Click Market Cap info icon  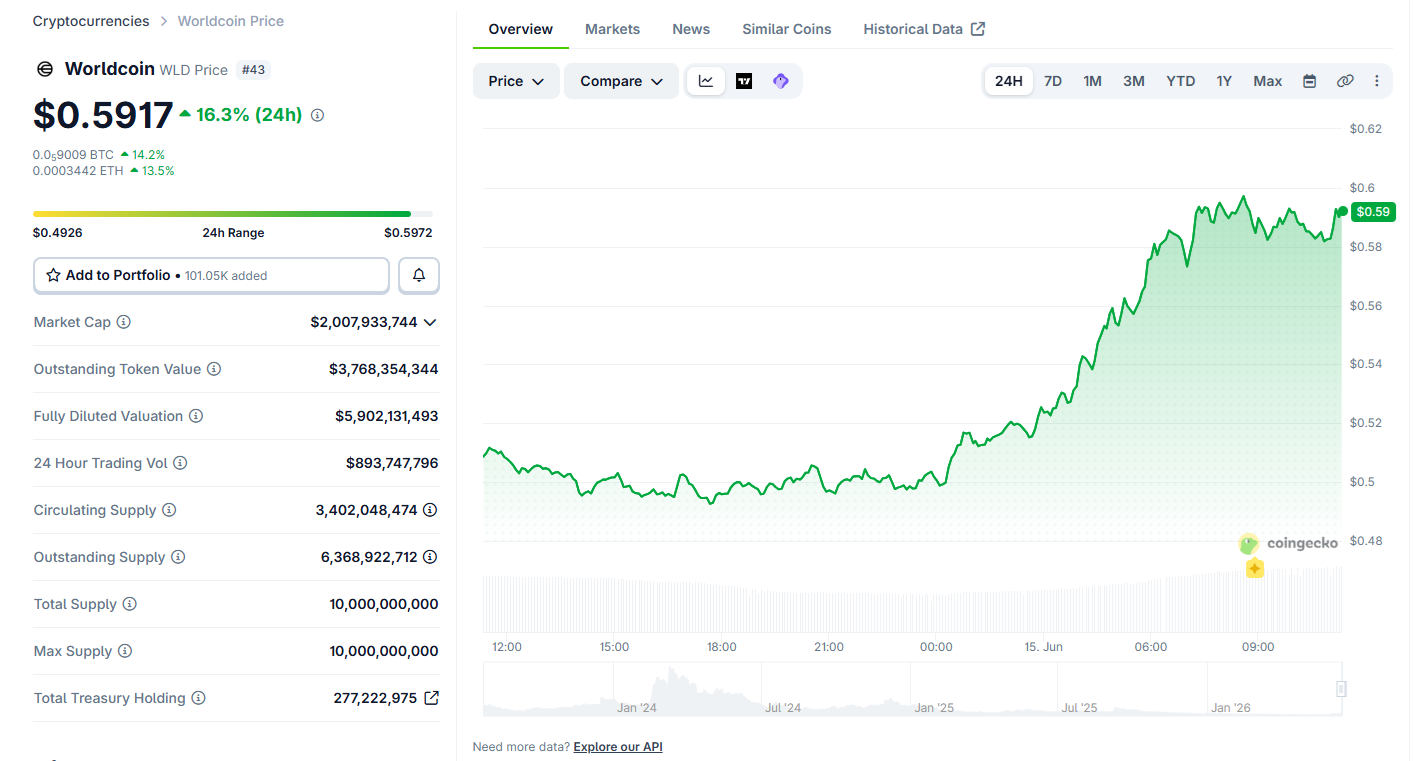[124, 322]
